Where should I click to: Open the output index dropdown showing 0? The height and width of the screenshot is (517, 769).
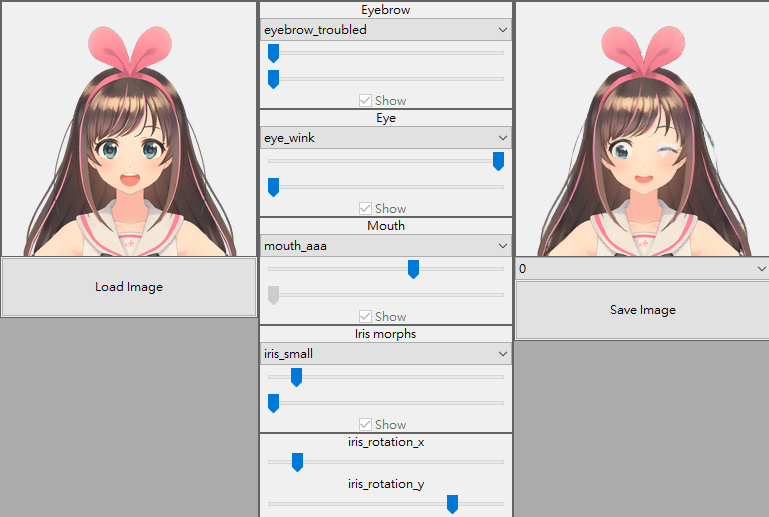(x=642, y=269)
